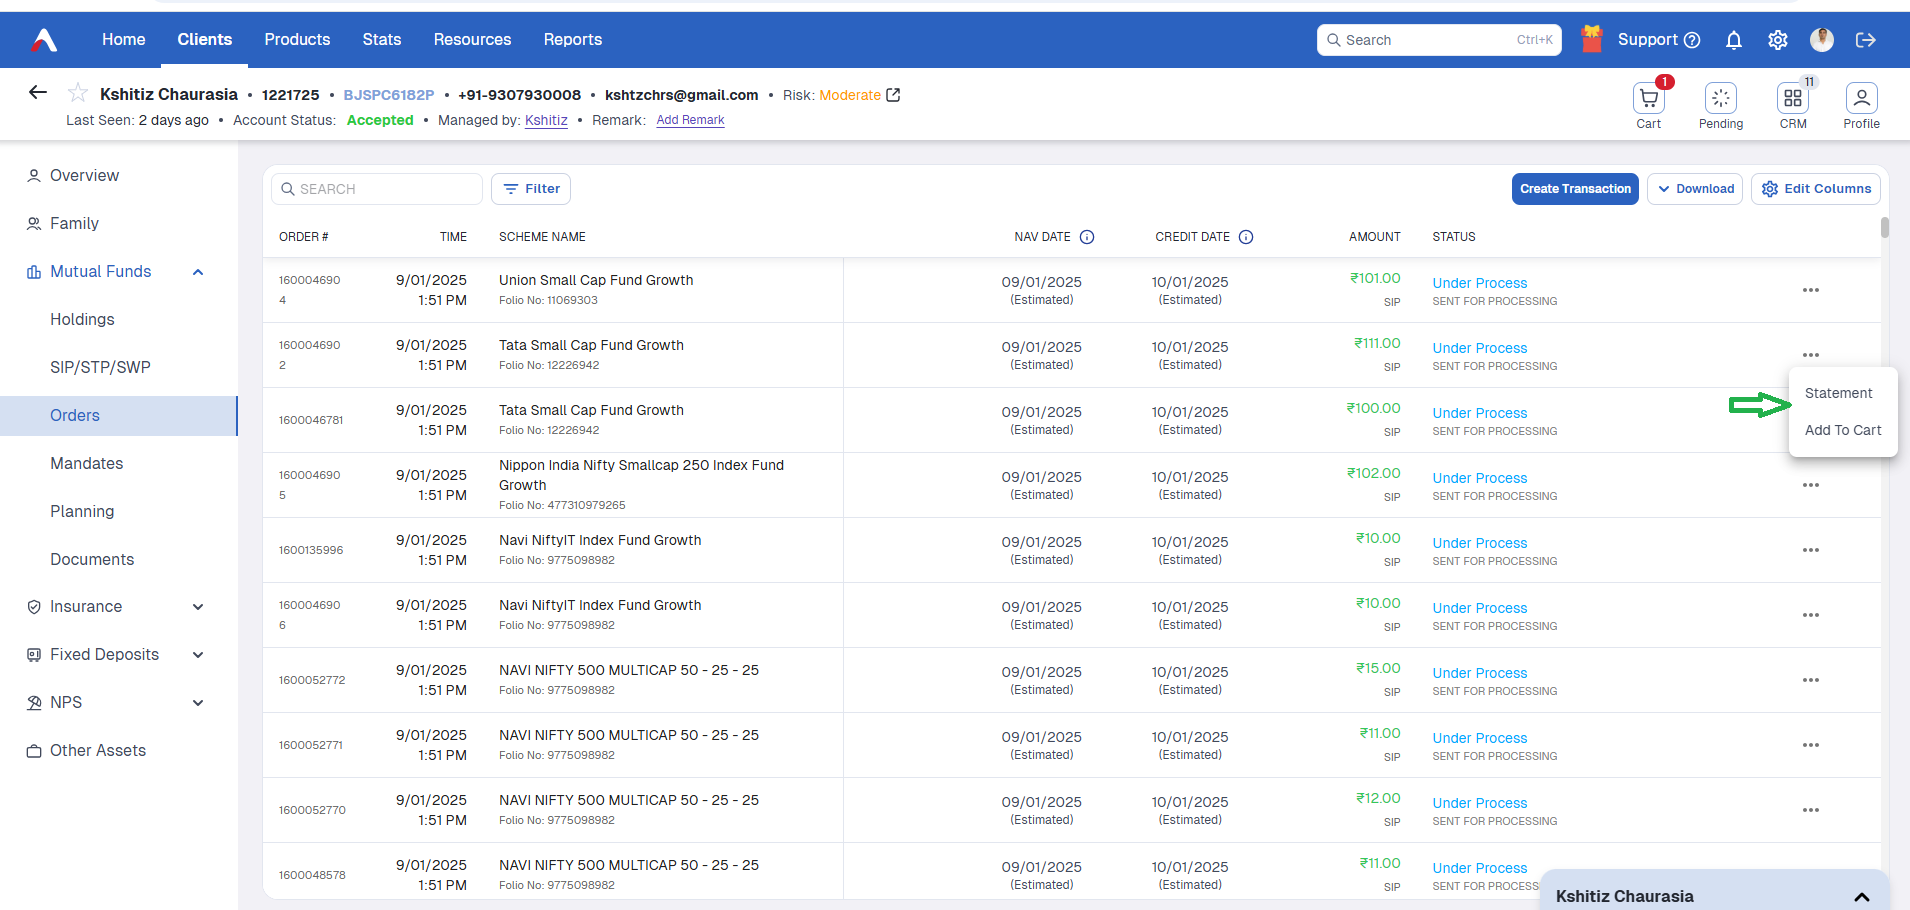The height and width of the screenshot is (910, 1910).
Task: Click the Moderate risk label
Action: [850, 95]
